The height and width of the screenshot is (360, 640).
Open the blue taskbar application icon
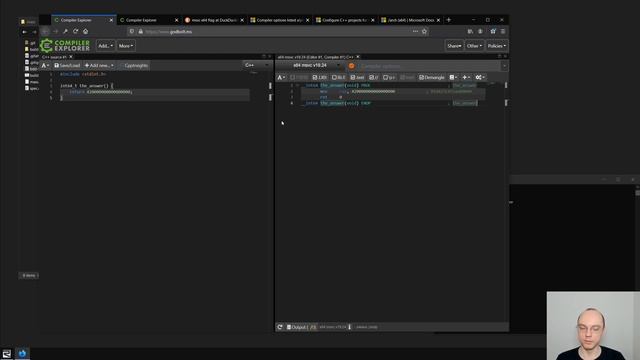22,353
